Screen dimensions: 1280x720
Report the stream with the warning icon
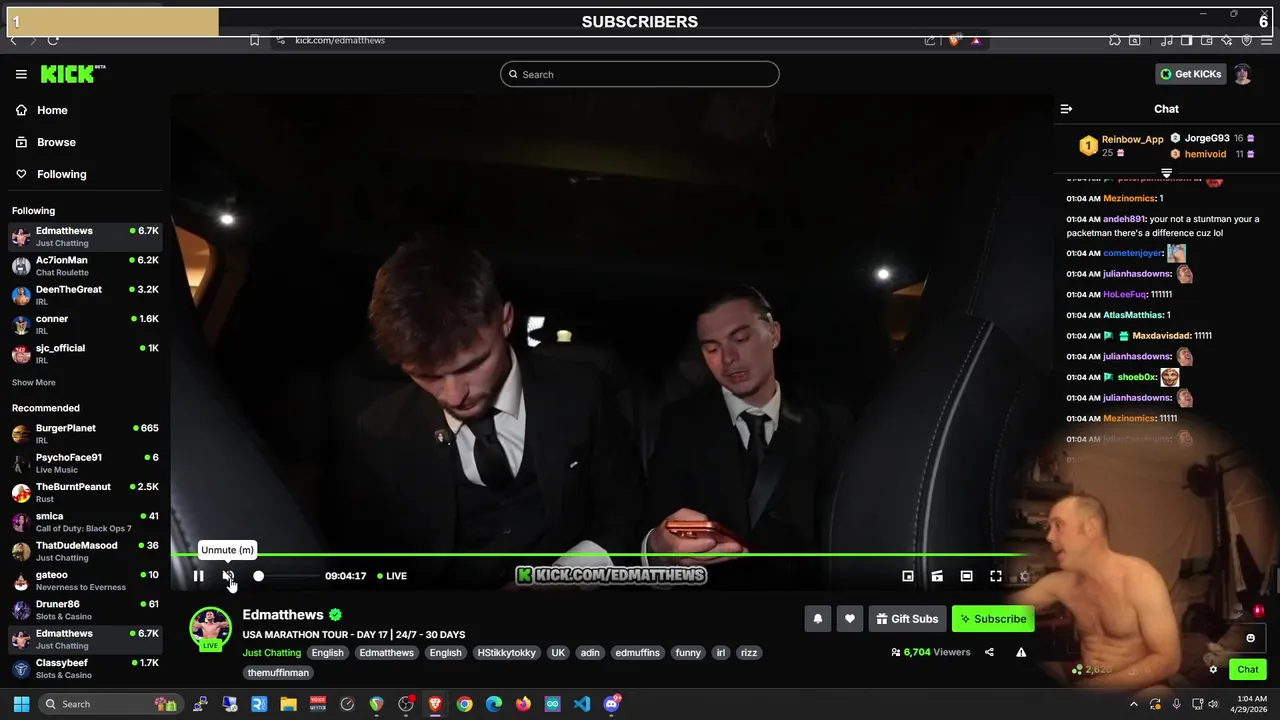click(x=1021, y=652)
